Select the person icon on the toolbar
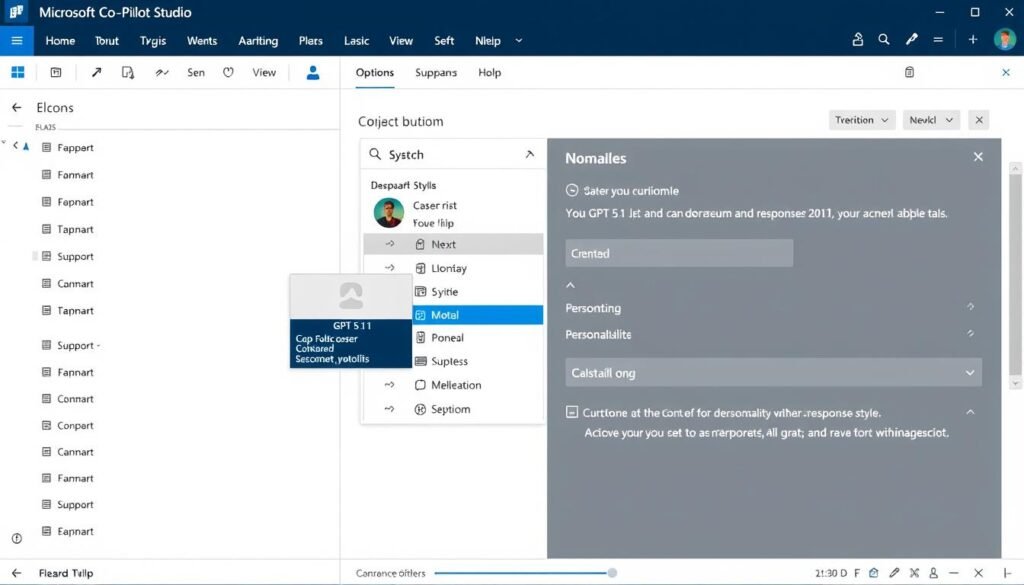Image resolution: width=1024 pixels, height=585 pixels. (x=311, y=72)
